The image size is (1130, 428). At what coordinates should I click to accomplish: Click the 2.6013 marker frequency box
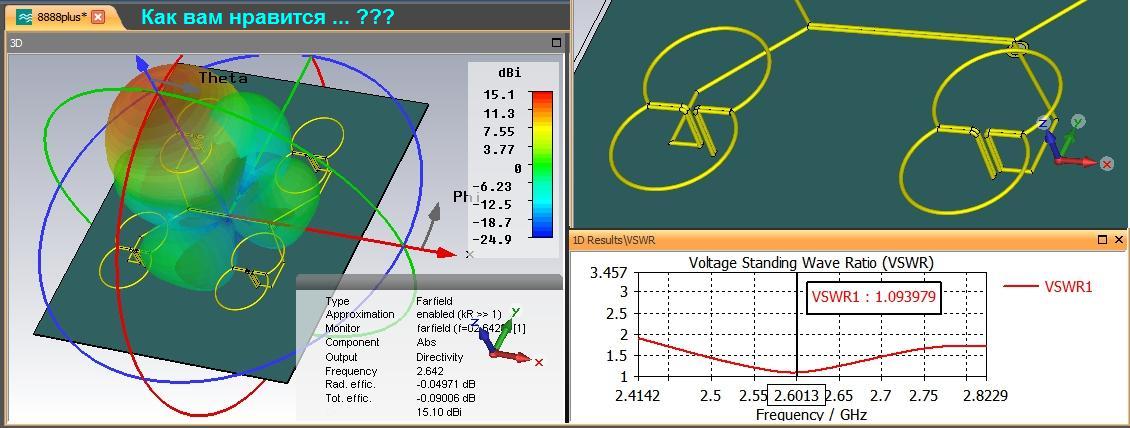pos(796,395)
